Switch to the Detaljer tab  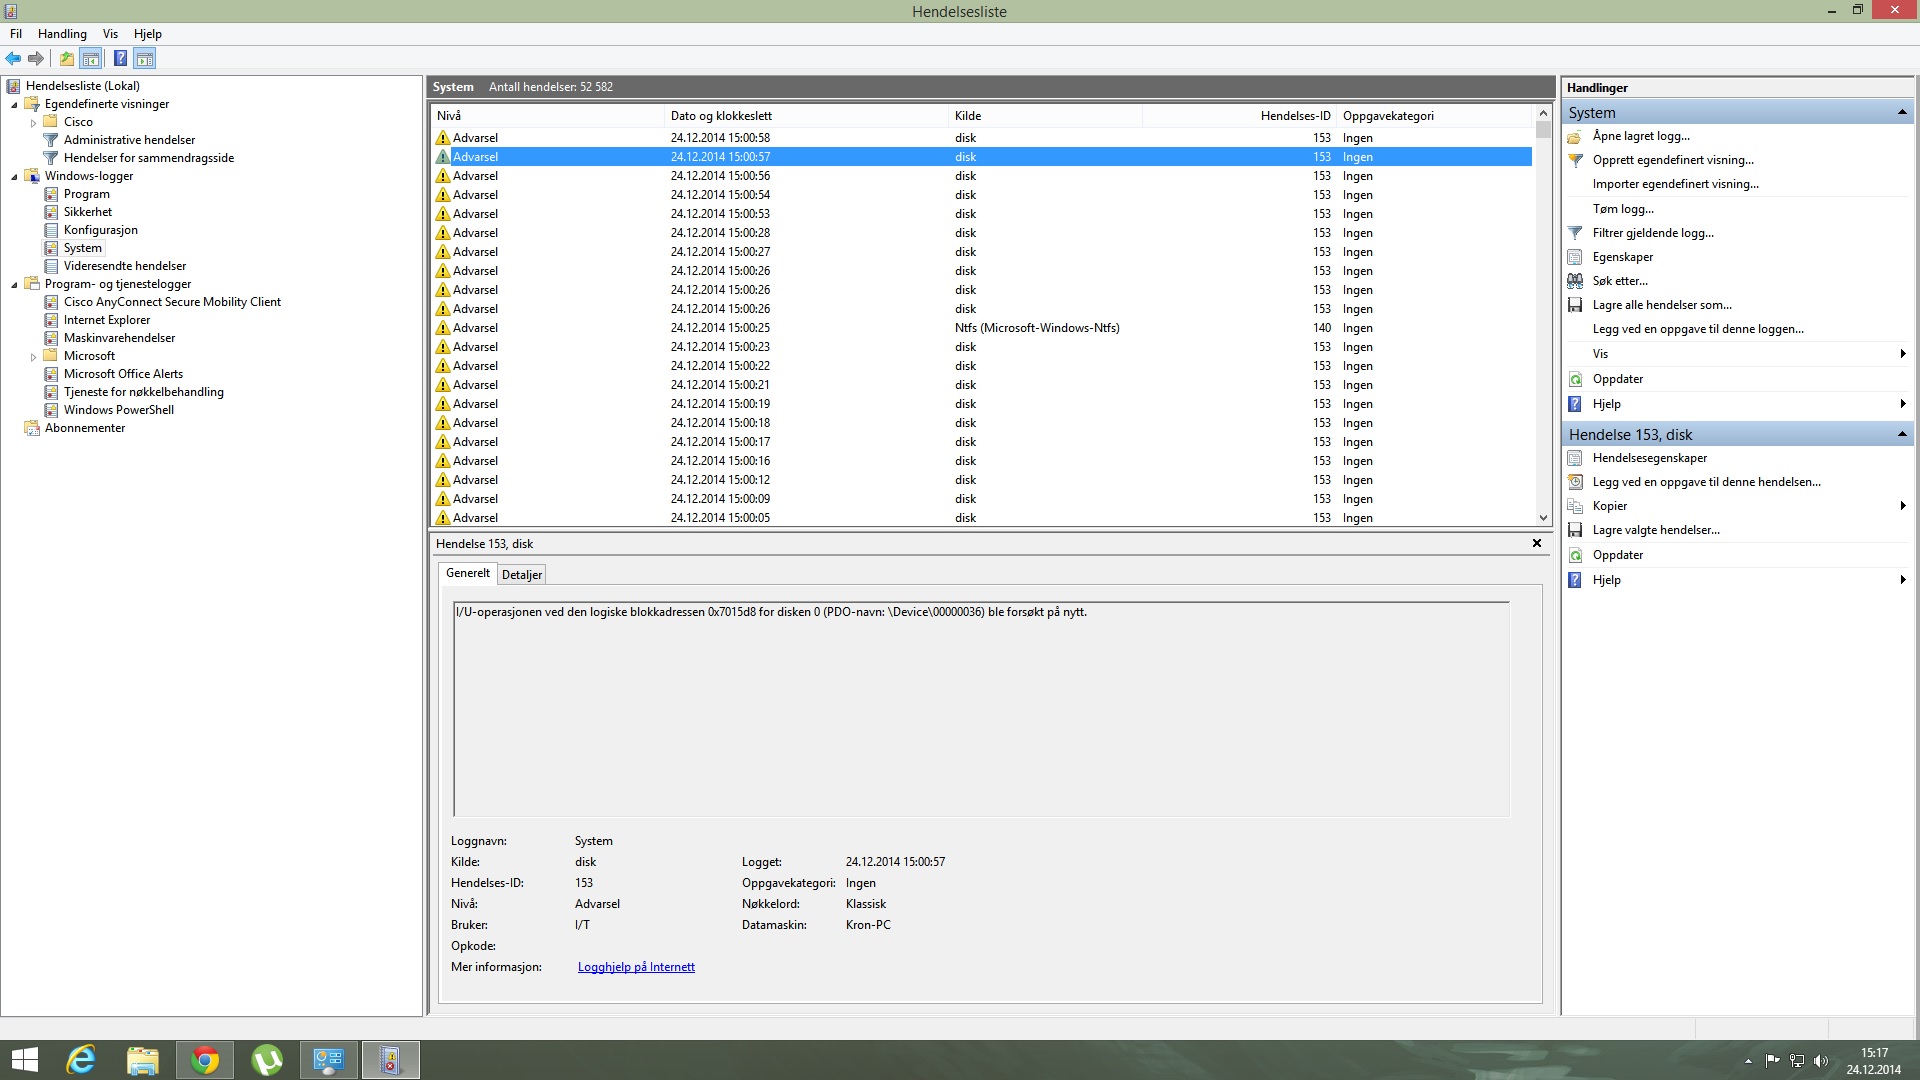[x=522, y=575]
